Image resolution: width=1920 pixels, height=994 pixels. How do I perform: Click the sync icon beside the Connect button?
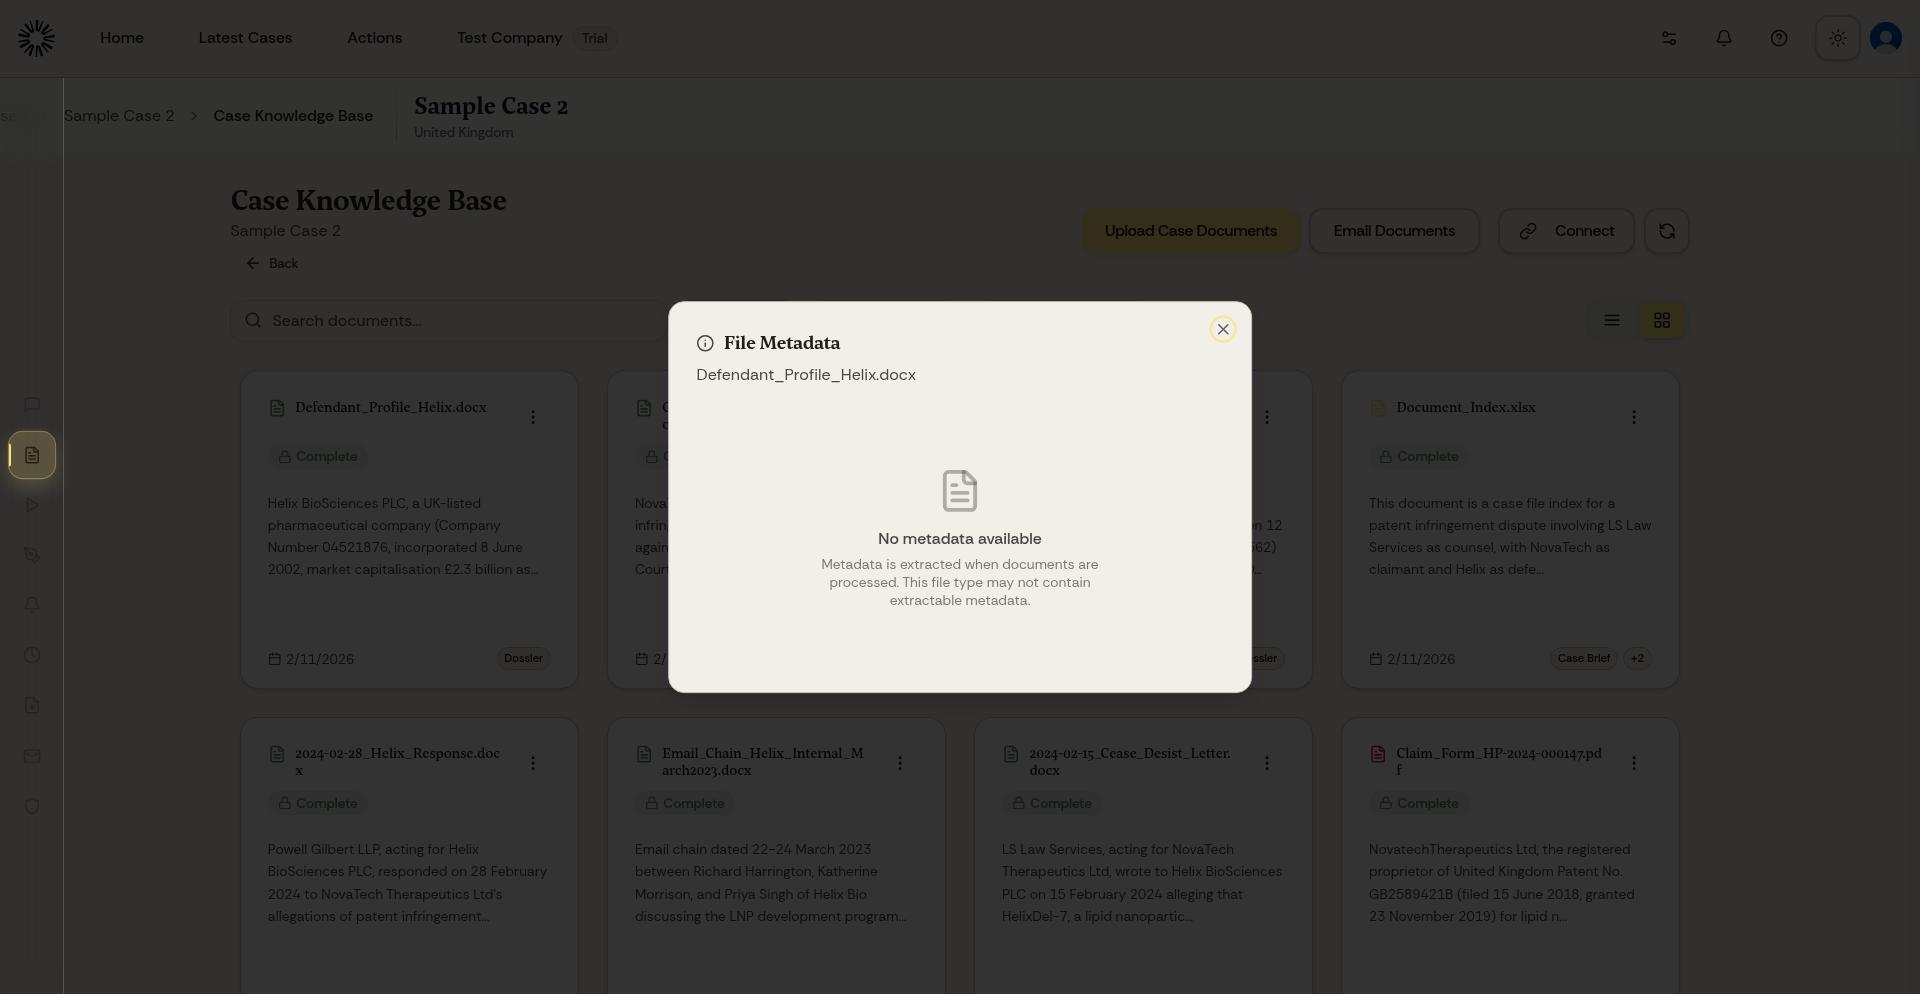[x=1666, y=231]
